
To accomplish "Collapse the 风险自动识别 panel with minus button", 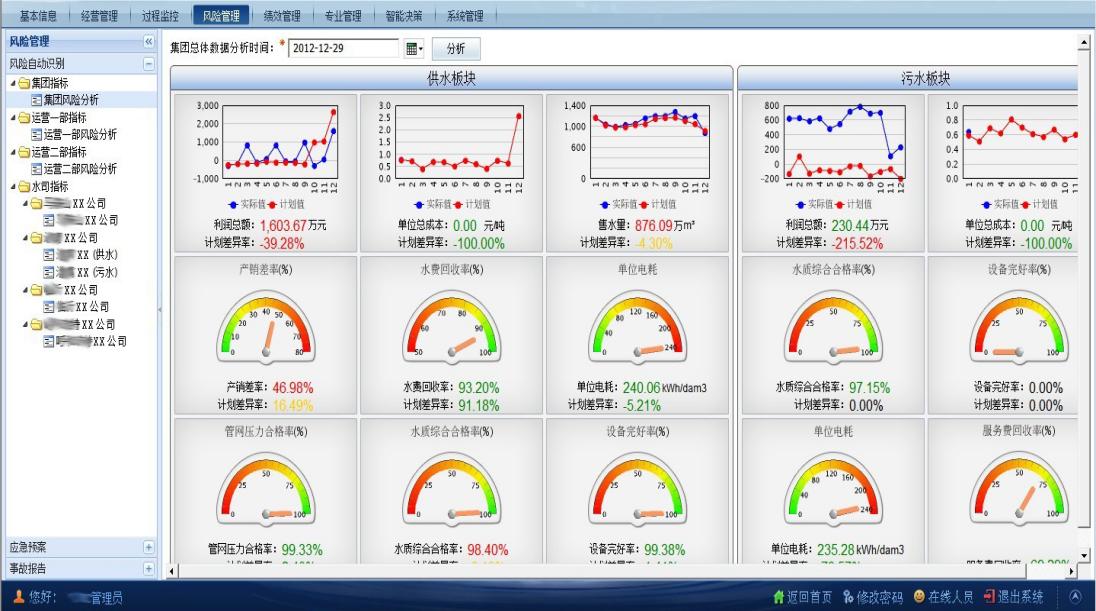I will coord(149,63).
